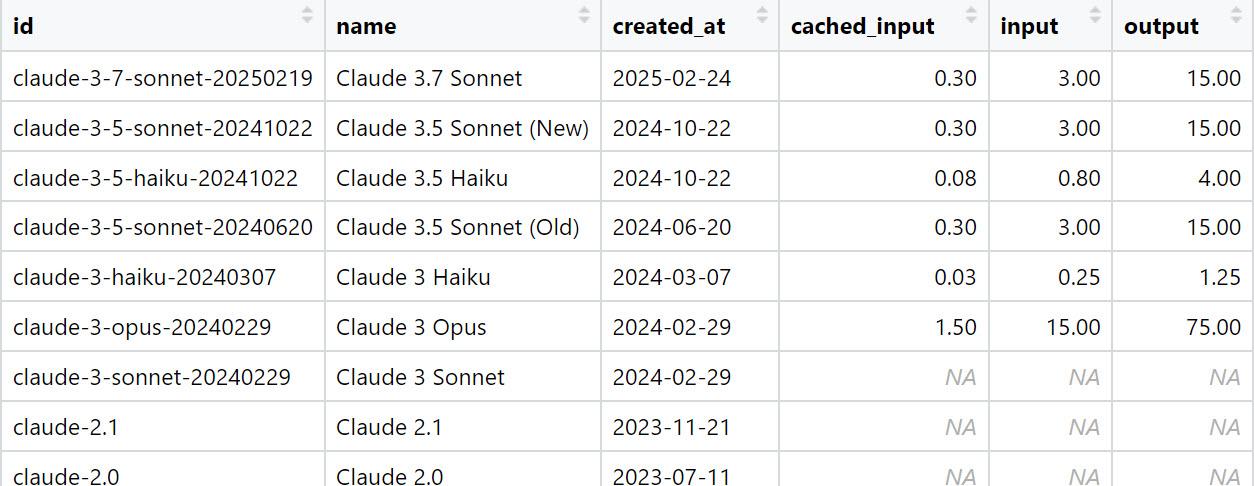The height and width of the screenshot is (486, 1254).
Task: Click the name column header label
Action: click(x=366, y=27)
